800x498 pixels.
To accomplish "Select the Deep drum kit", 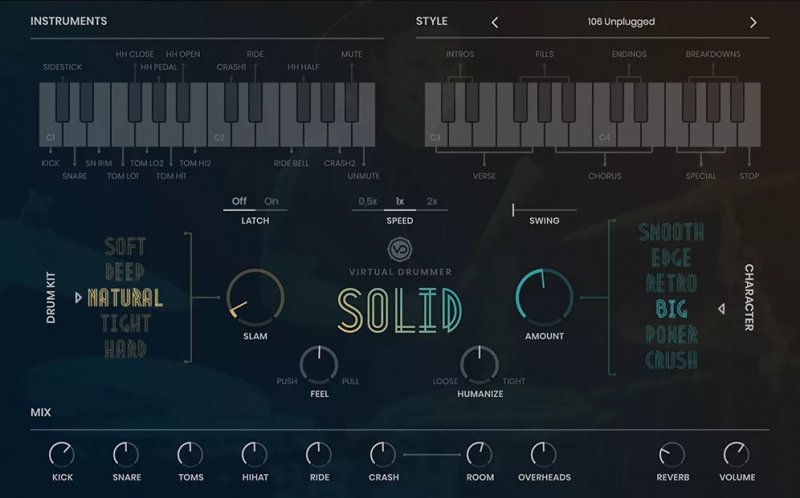I will click(x=125, y=271).
